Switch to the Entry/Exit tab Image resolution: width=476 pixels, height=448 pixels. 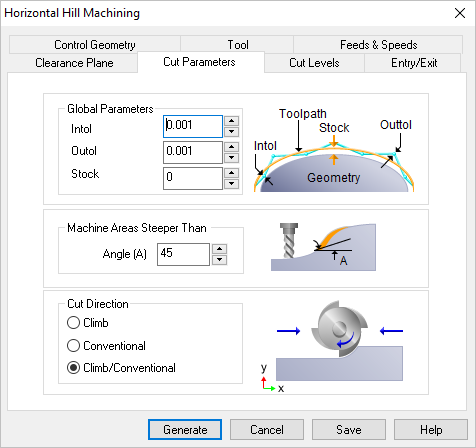point(414,63)
